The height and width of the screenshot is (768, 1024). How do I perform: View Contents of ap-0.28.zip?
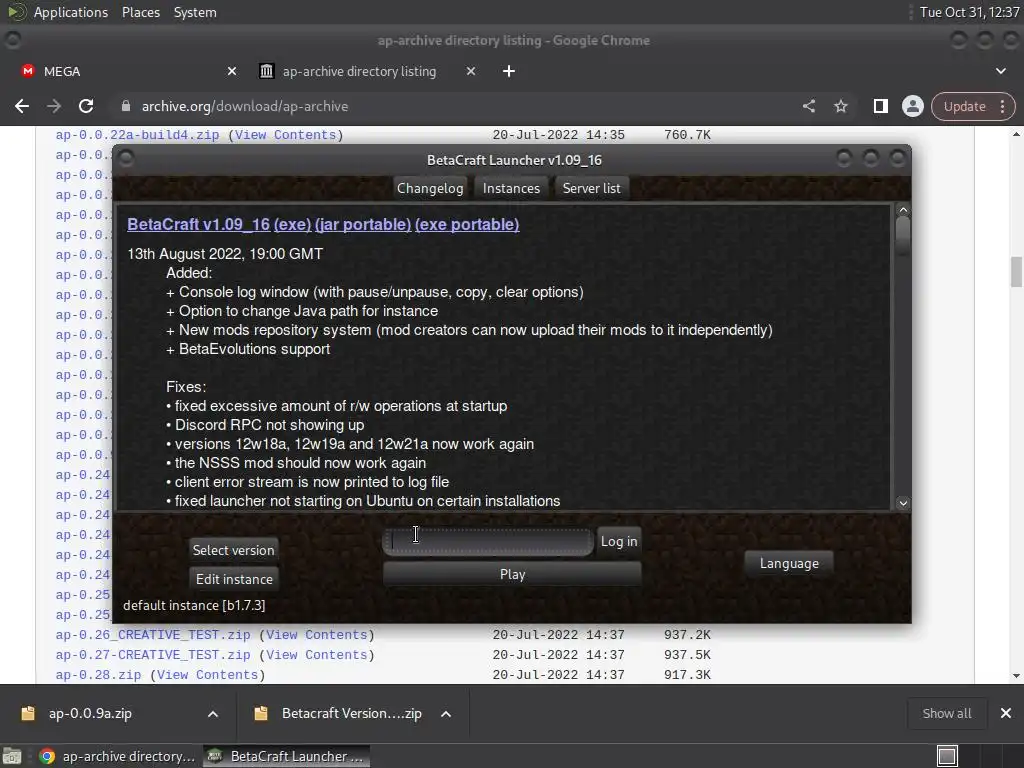click(208, 675)
